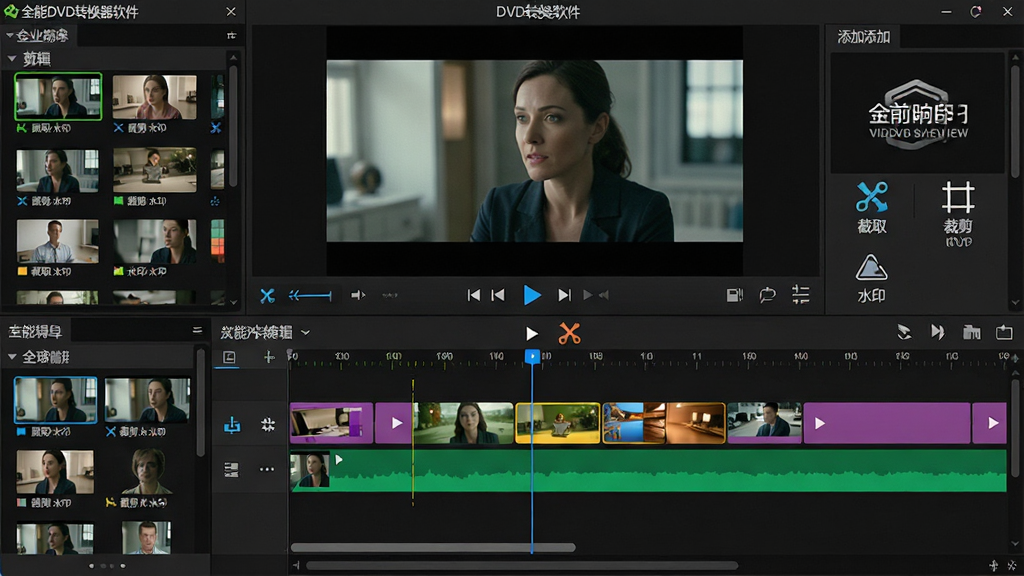The height and width of the screenshot is (576, 1024).
Task: Skip to next frame in preview
Action: click(564, 295)
